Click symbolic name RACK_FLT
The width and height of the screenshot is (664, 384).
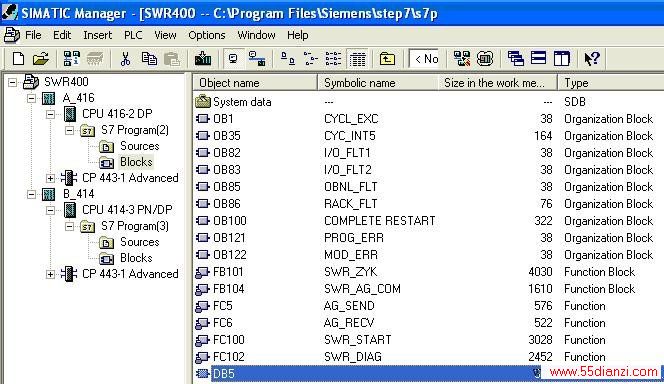[351, 204]
